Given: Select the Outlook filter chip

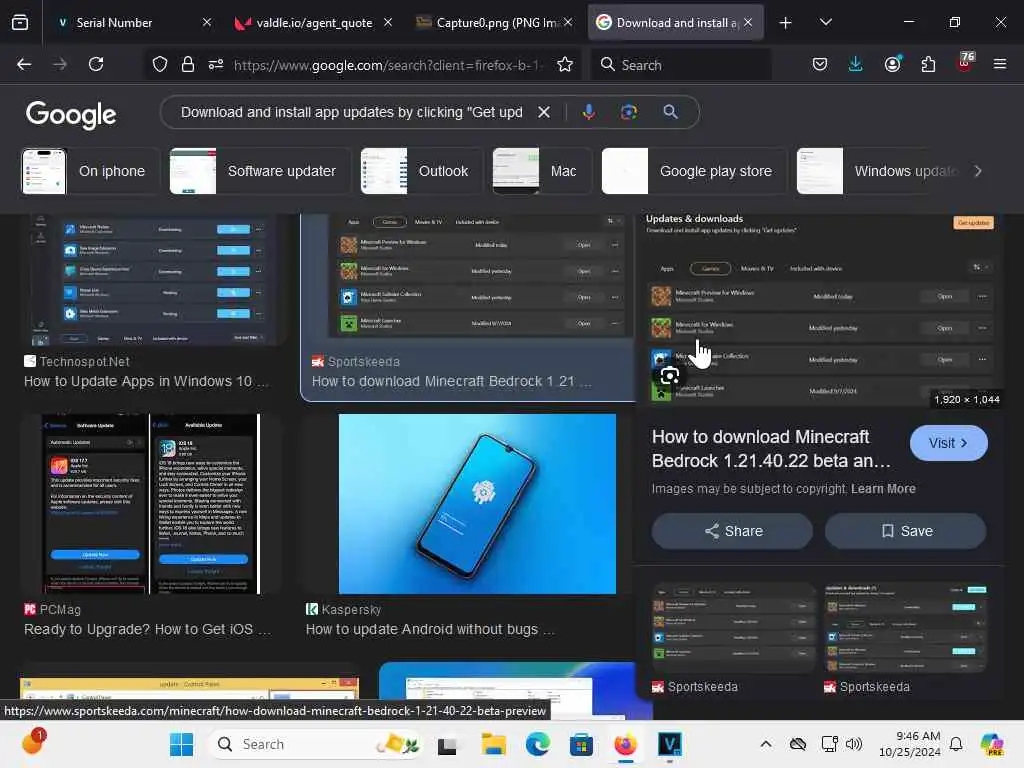Looking at the screenshot, I should click(x=422, y=171).
